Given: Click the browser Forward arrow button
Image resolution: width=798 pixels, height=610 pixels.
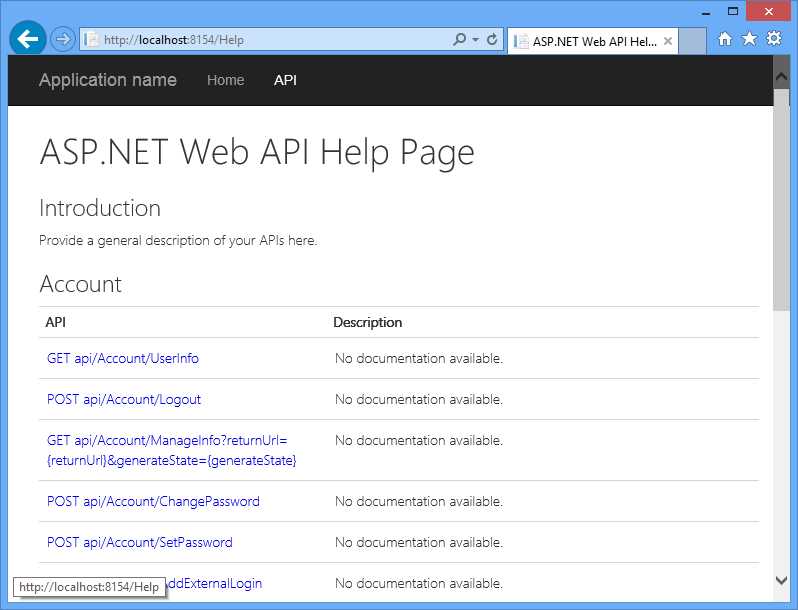Looking at the screenshot, I should 63,39.
